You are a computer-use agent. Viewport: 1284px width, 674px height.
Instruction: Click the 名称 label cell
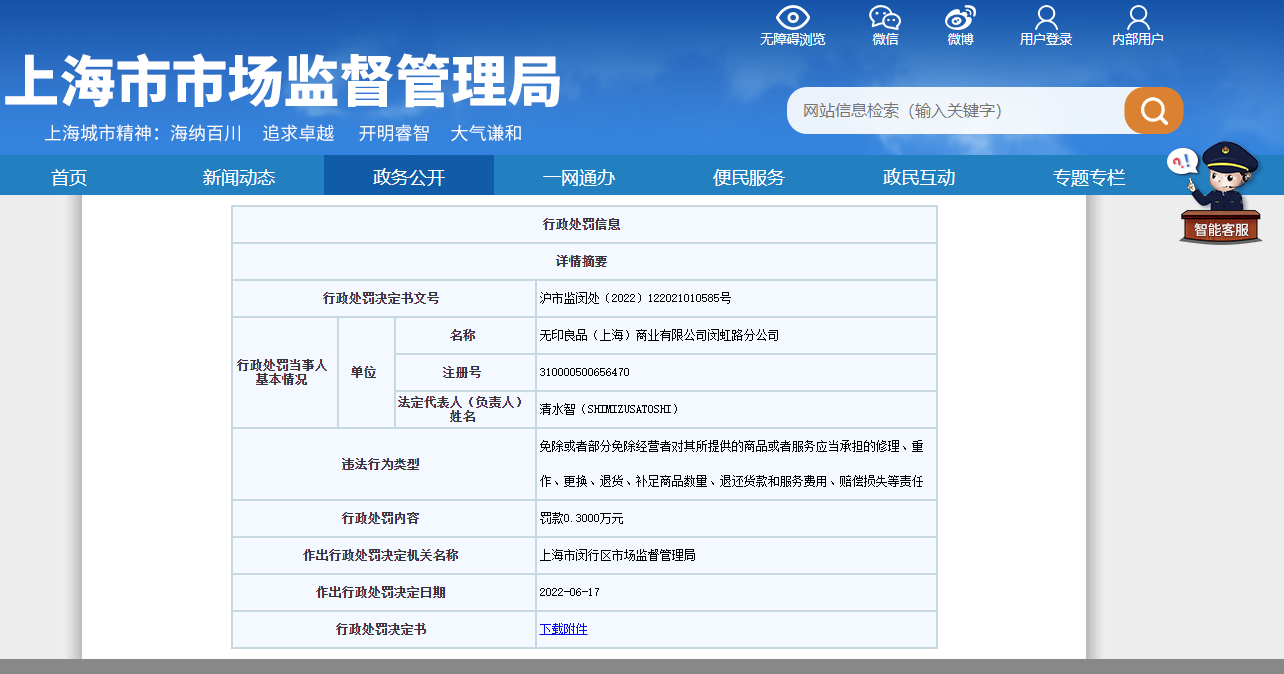[x=465, y=335]
